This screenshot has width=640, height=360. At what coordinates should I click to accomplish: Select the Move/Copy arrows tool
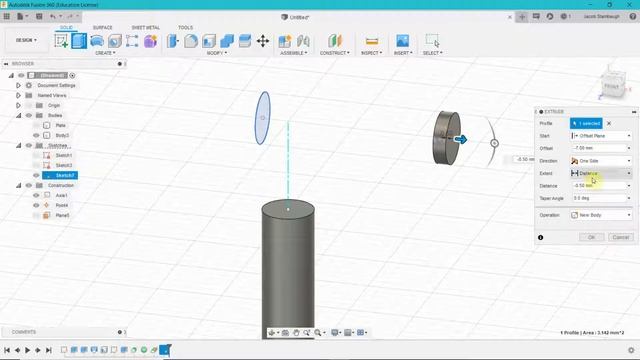[263, 41]
